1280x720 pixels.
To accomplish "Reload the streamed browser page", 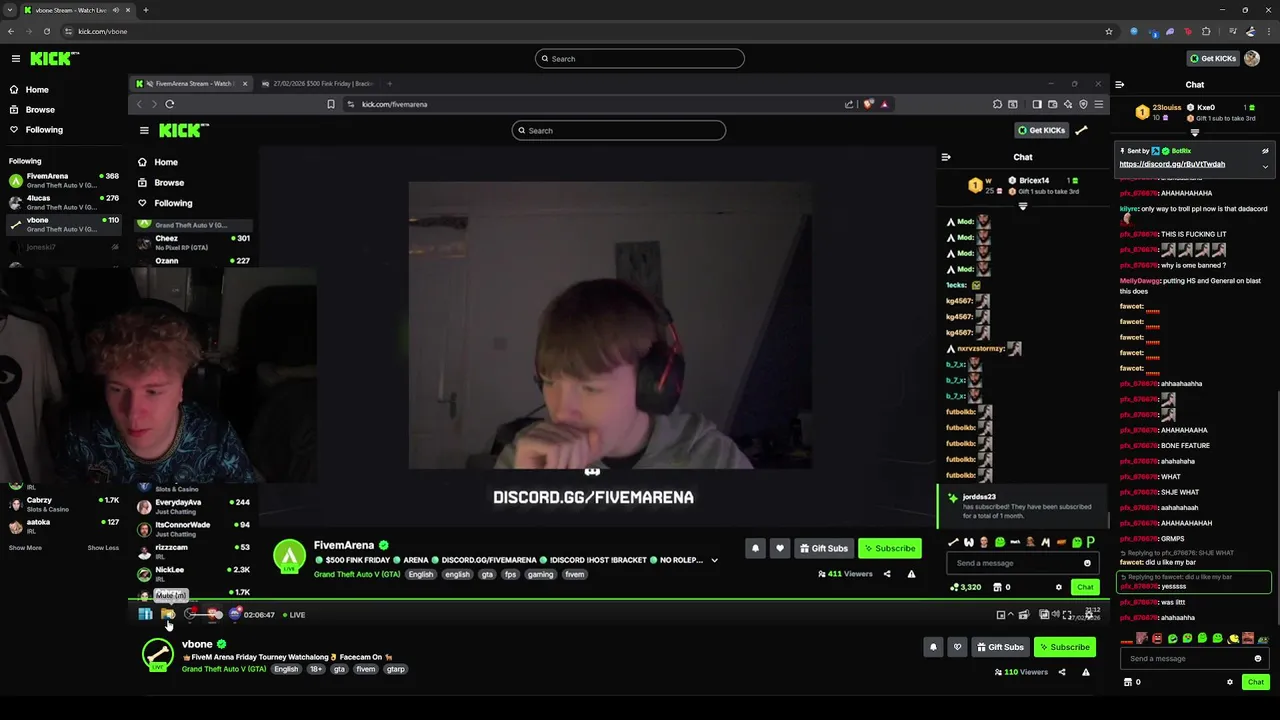I will point(170,104).
